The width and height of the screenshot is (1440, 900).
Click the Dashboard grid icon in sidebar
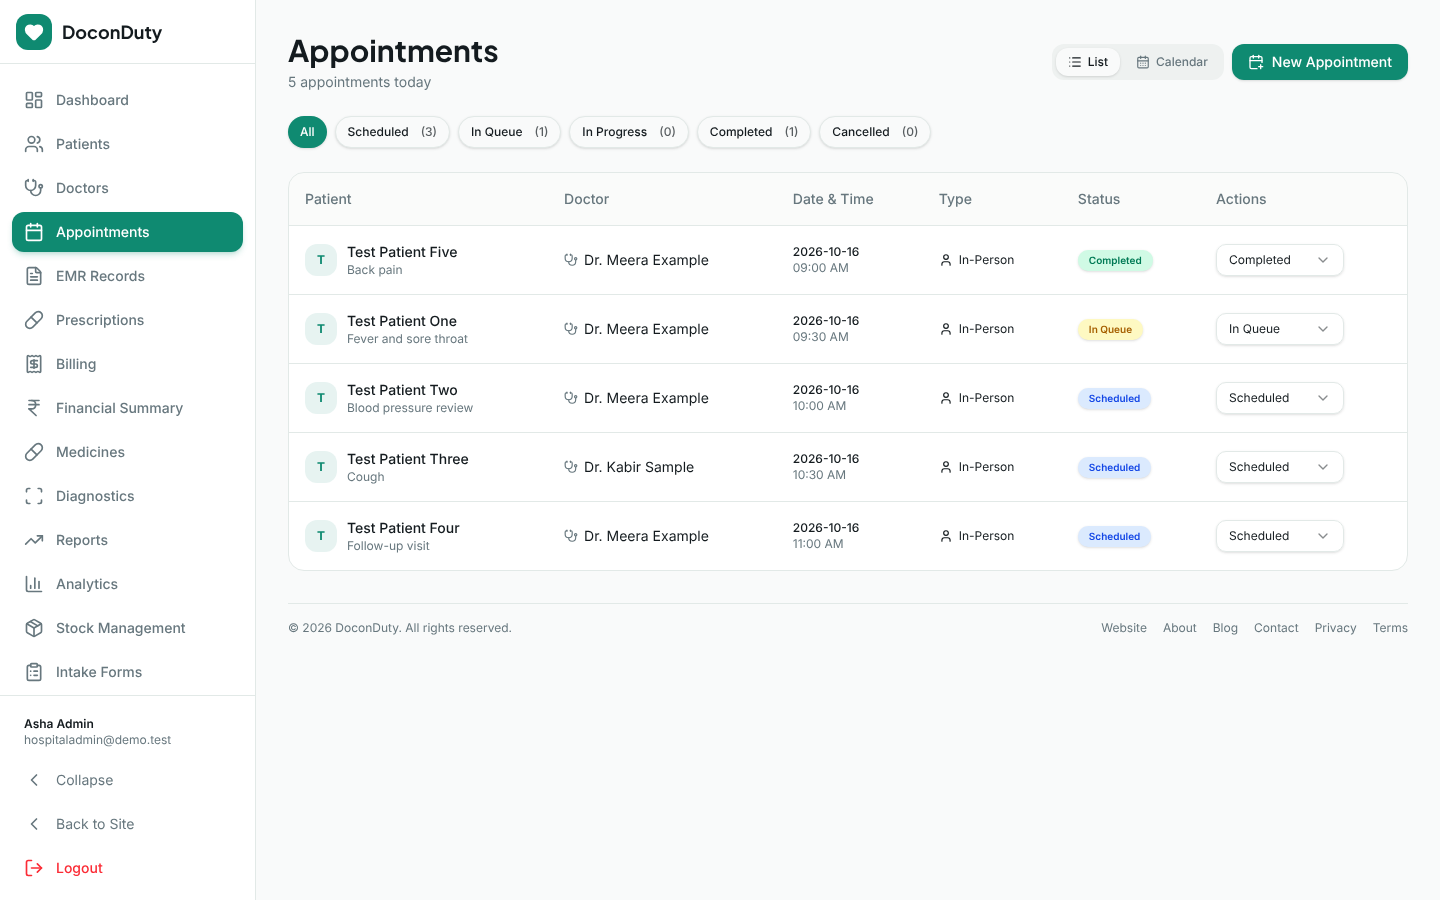pyautogui.click(x=34, y=100)
